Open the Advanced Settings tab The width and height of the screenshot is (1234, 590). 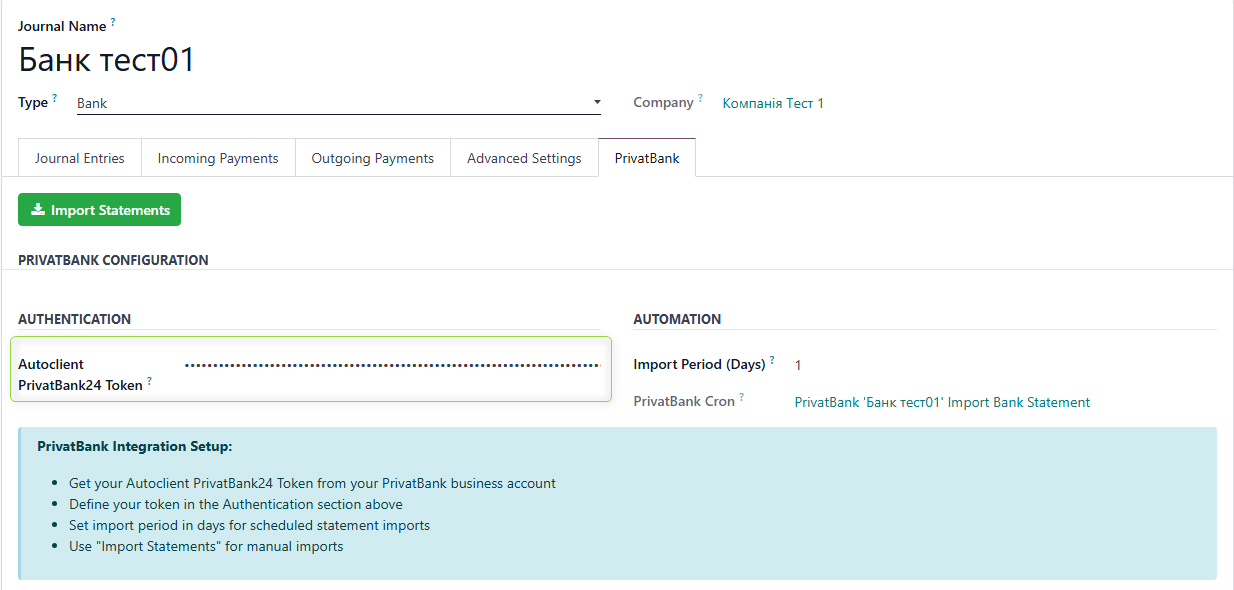pyautogui.click(x=524, y=157)
